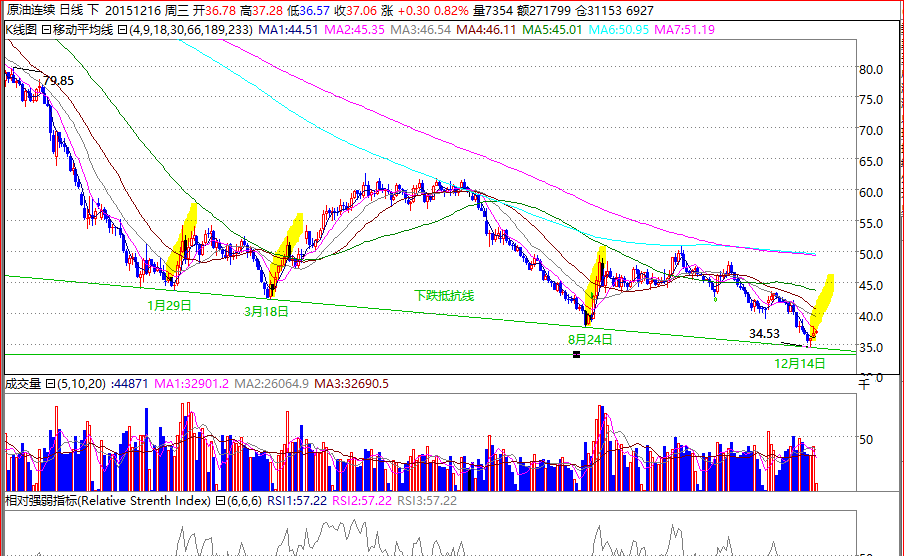The height and width of the screenshot is (556, 904).
Task: Select the volume MA3:32690.5 value
Action: click(351, 384)
